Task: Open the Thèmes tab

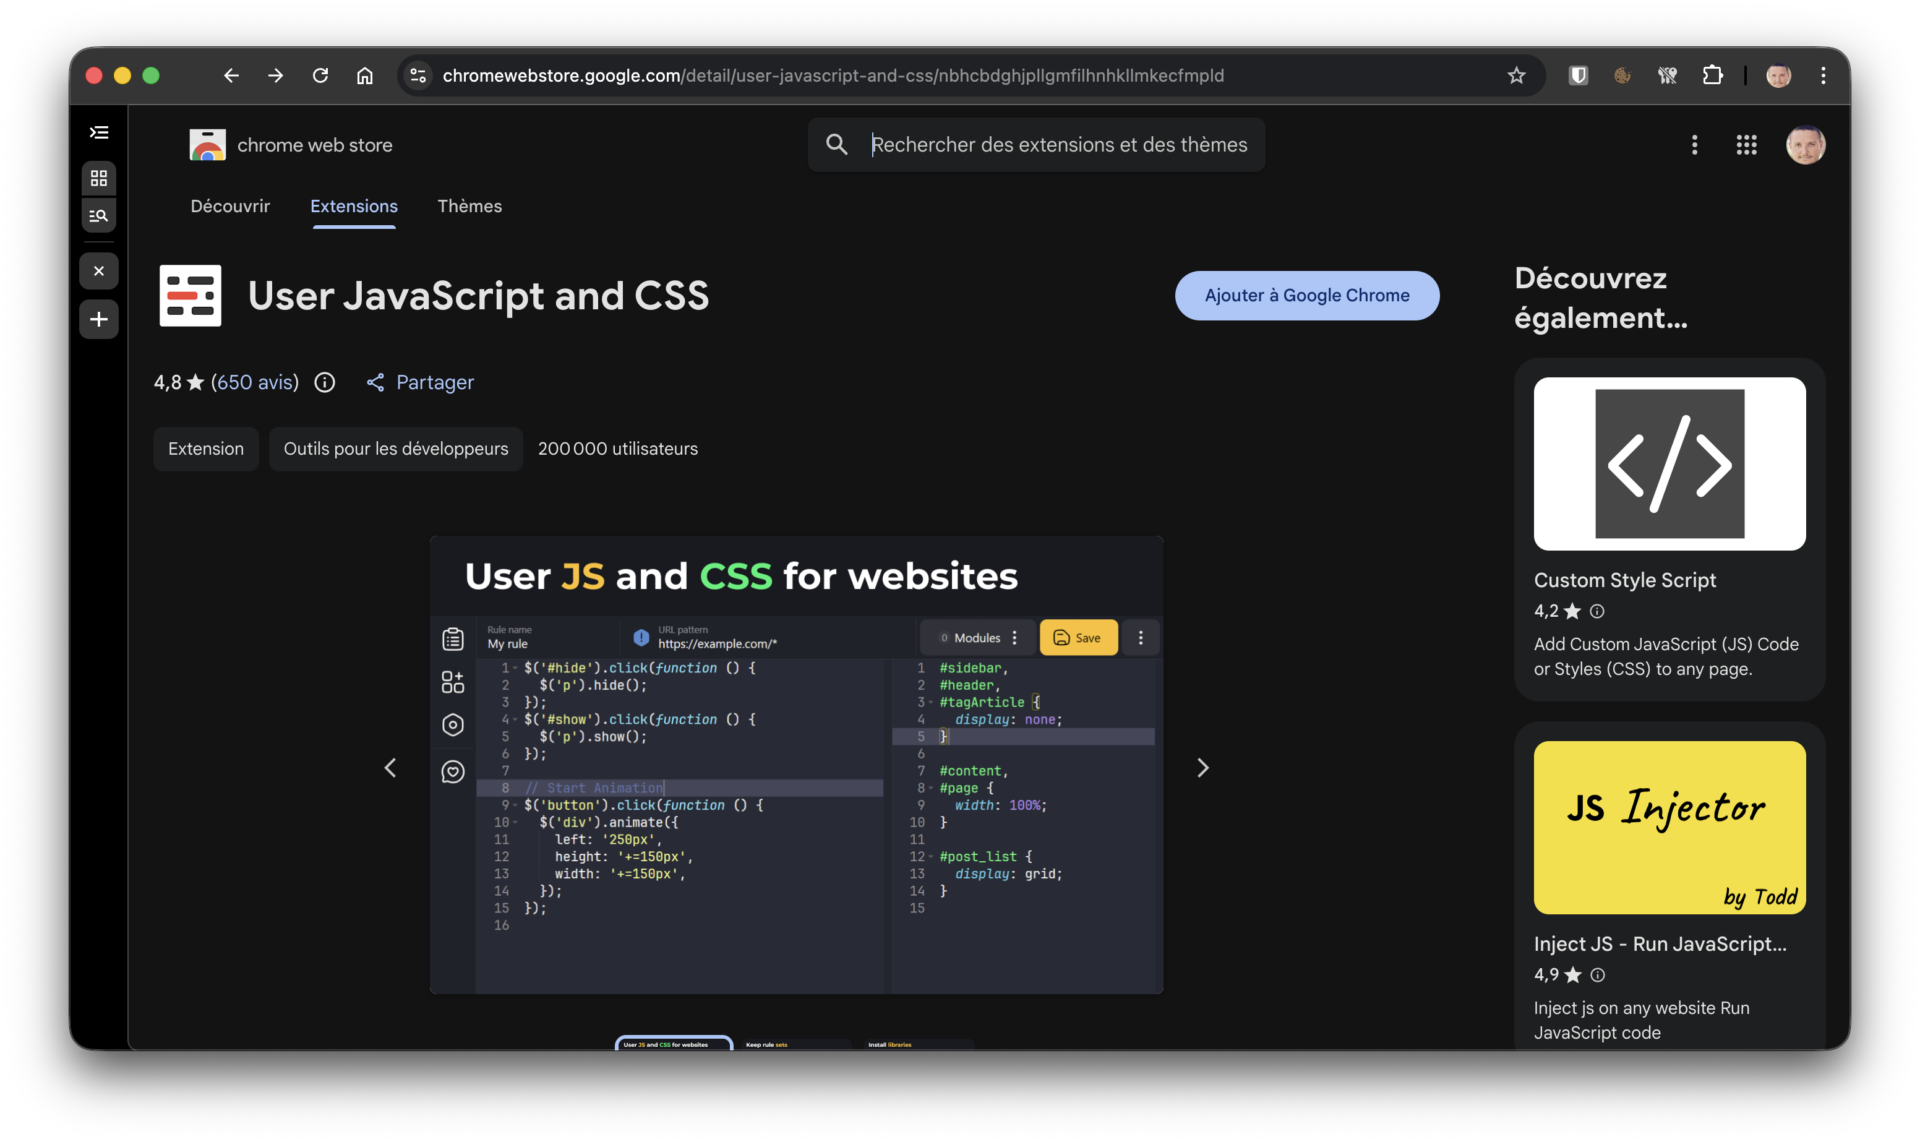Action: click(x=470, y=206)
